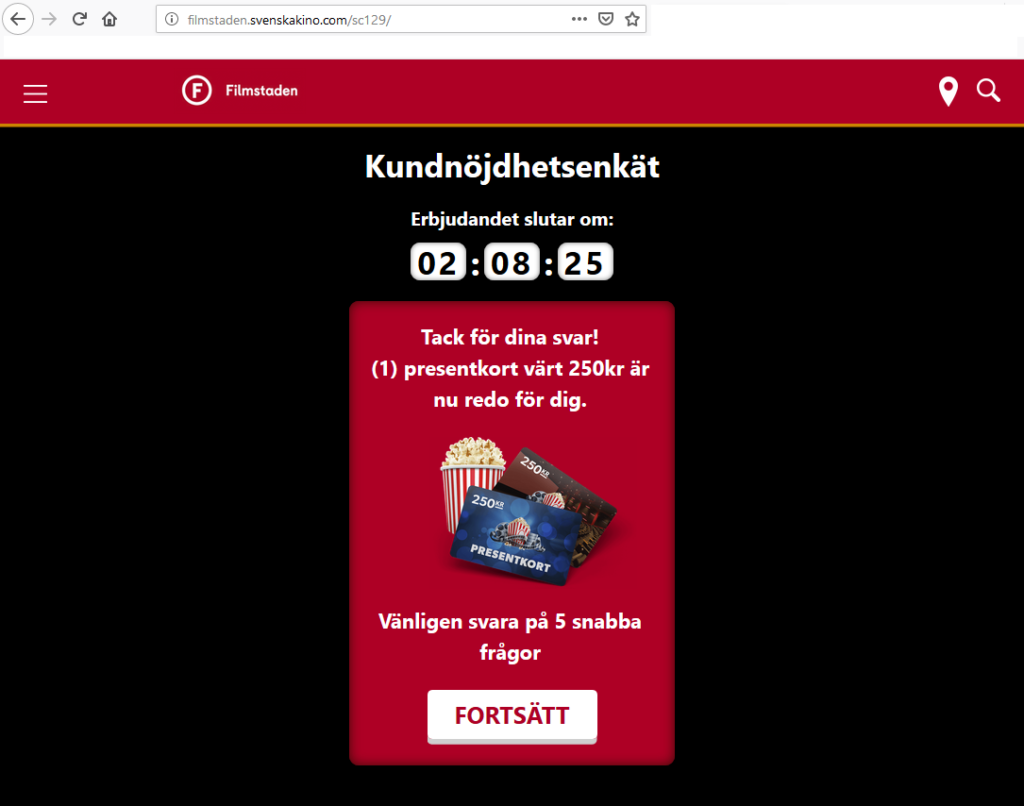The height and width of the screenshot is (806, 1024).
Task: Click the countdown minutes box showing 08
Action: [x=511, y=262]
